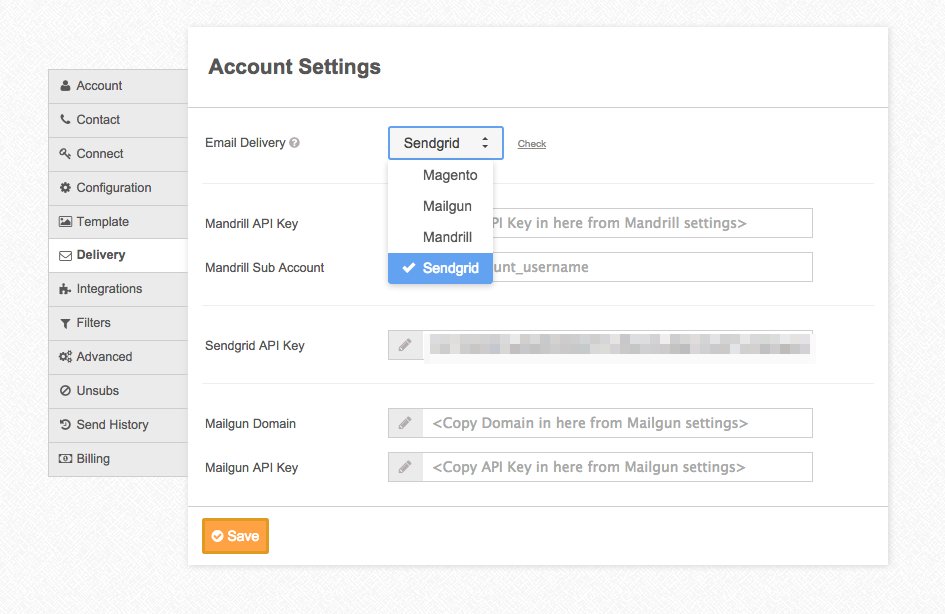Open the Account tab with user icon
This screenshot has width=945, height=614.
(117, 86)
